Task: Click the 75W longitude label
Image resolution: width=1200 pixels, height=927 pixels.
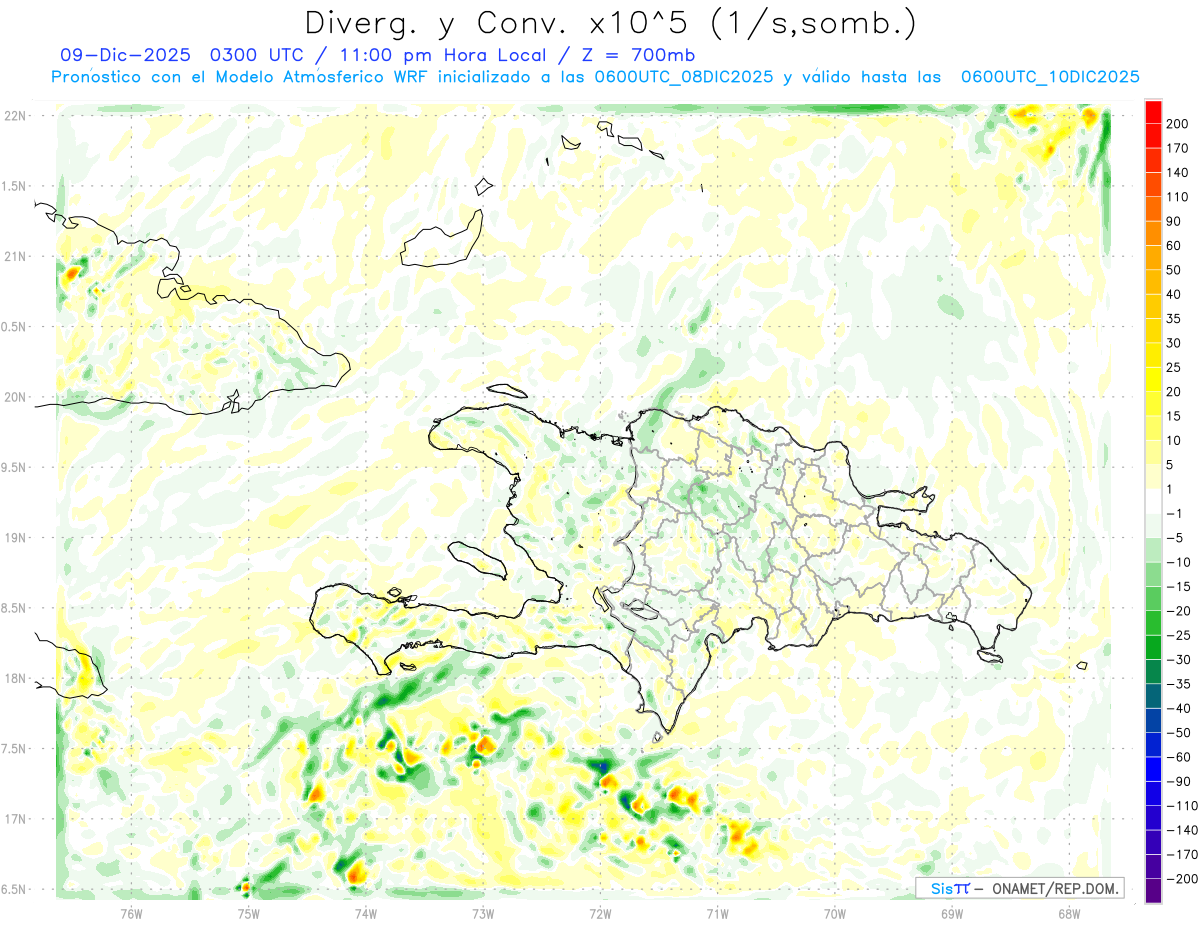Action: [x=248, y=913]
